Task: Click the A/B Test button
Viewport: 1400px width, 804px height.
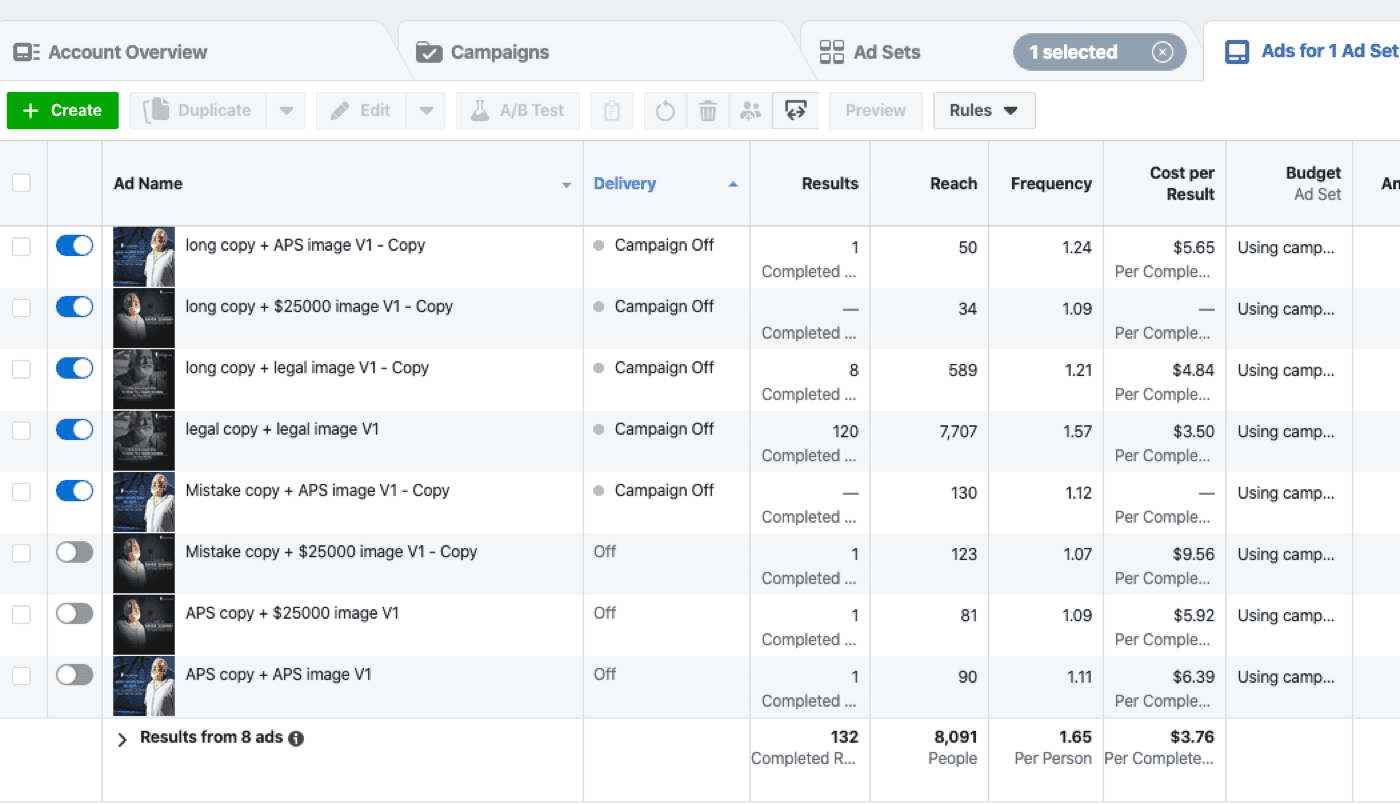Action: 518,110
